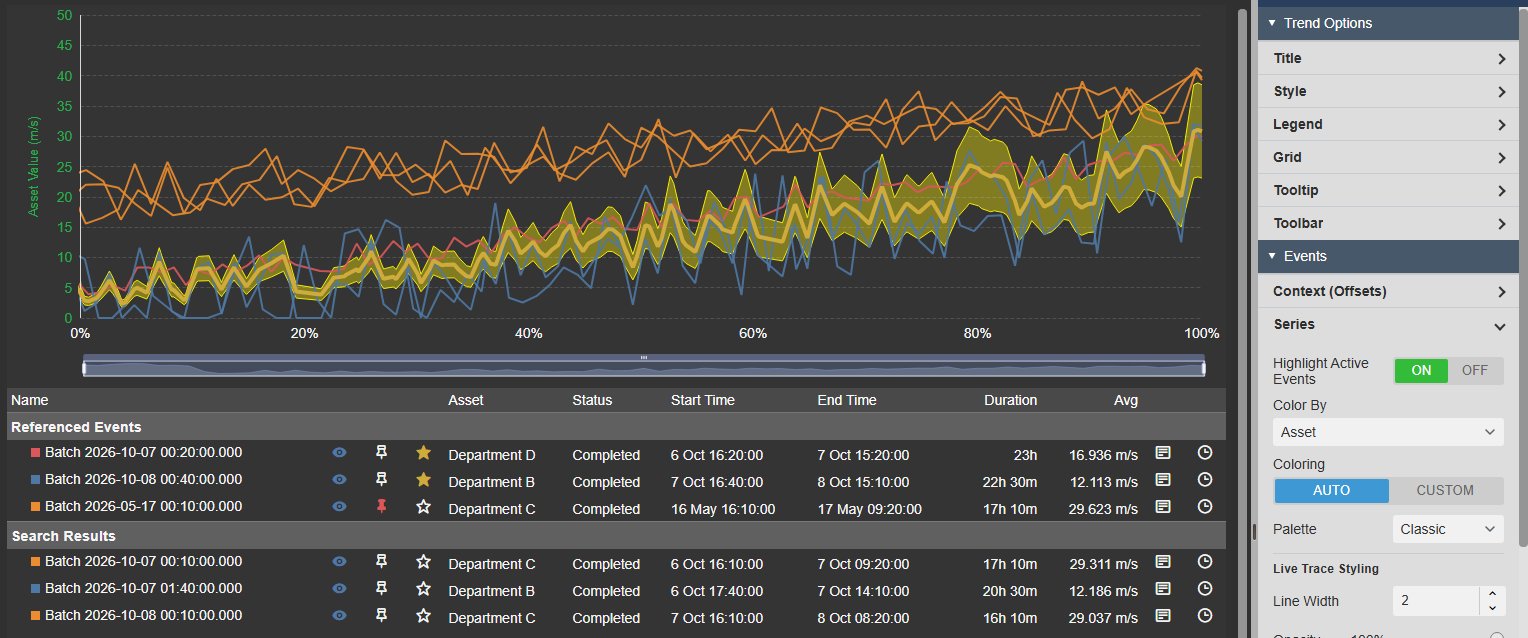1528x638 pixels.
Task: Click clock icon on the 12.186 m/s row
Action: click(x=1205, y=589)
